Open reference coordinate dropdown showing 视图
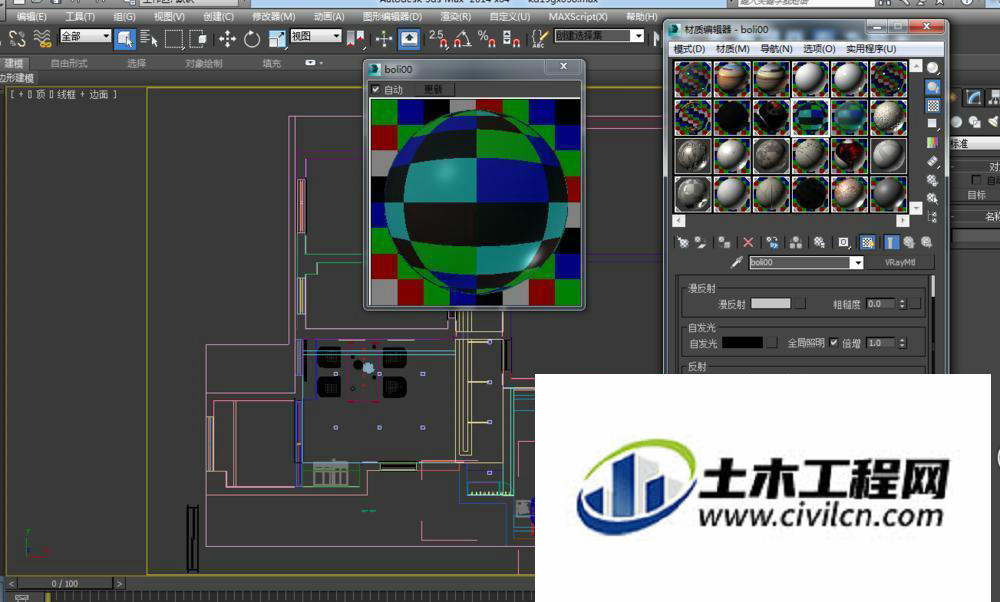Image resolution: width=1000 pixels, height=602 pixels. tap(316, 36)
